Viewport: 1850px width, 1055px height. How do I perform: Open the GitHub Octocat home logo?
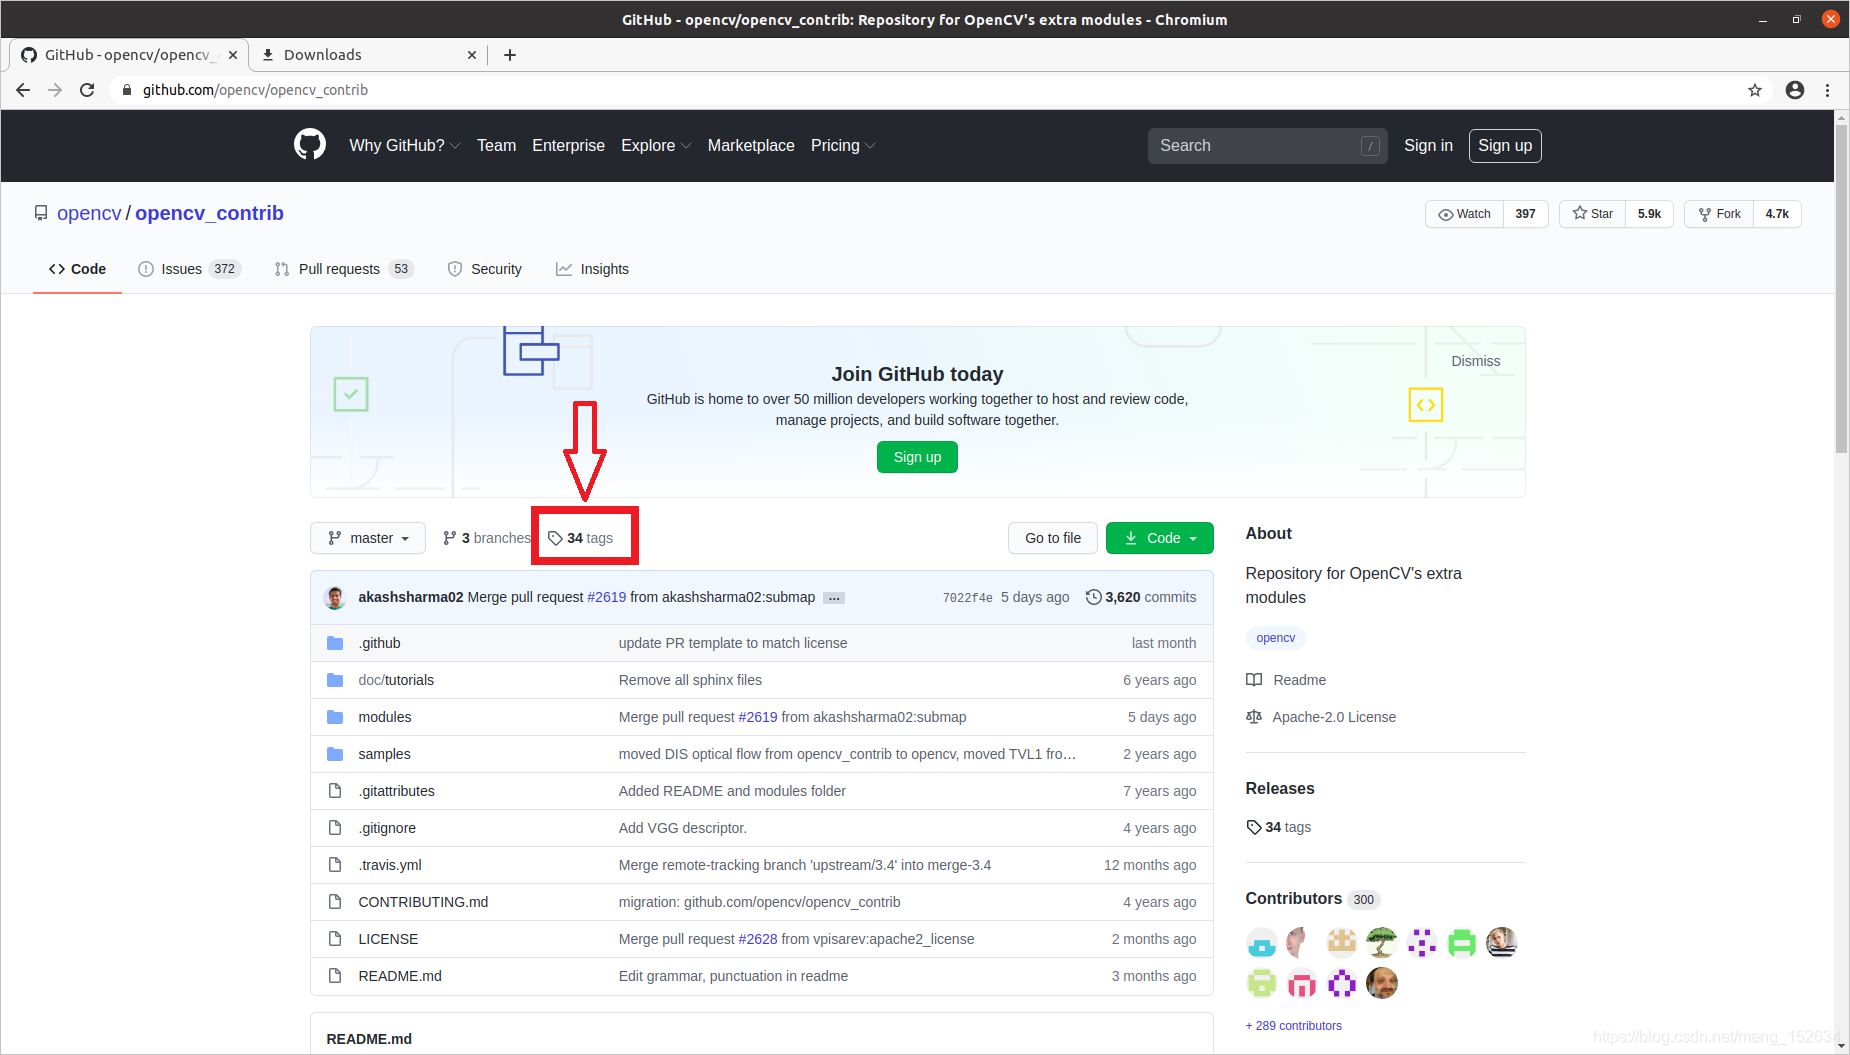pyautogui.click(x=310, y=145)
